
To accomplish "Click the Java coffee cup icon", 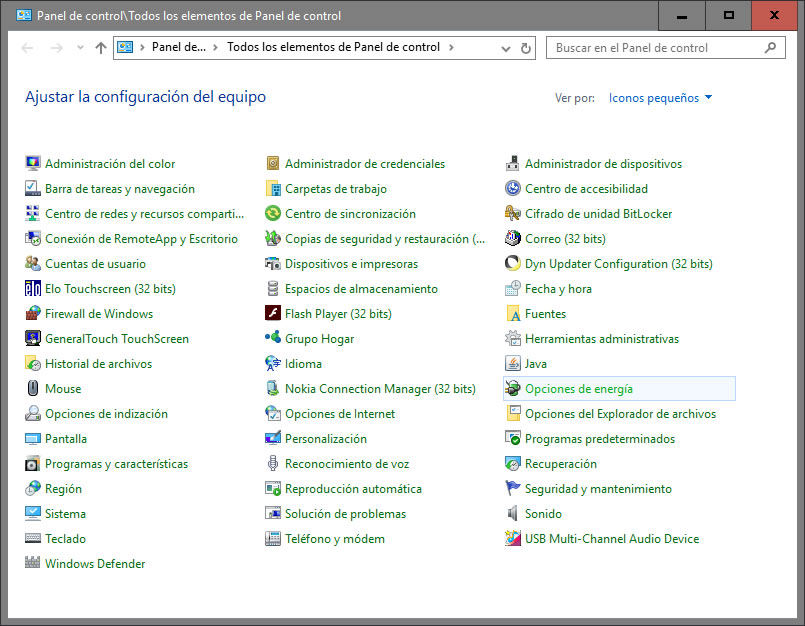I will 513,364.
